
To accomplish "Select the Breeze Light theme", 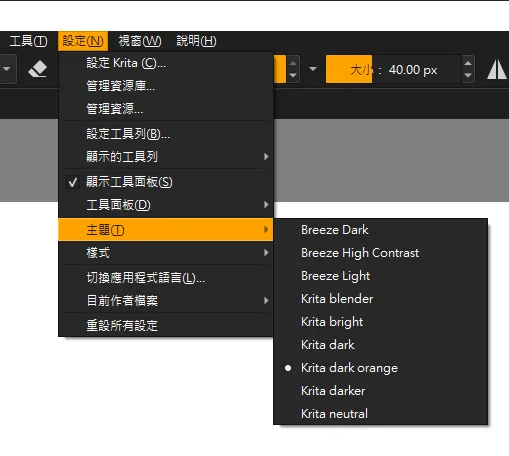I will pos(380,276).
